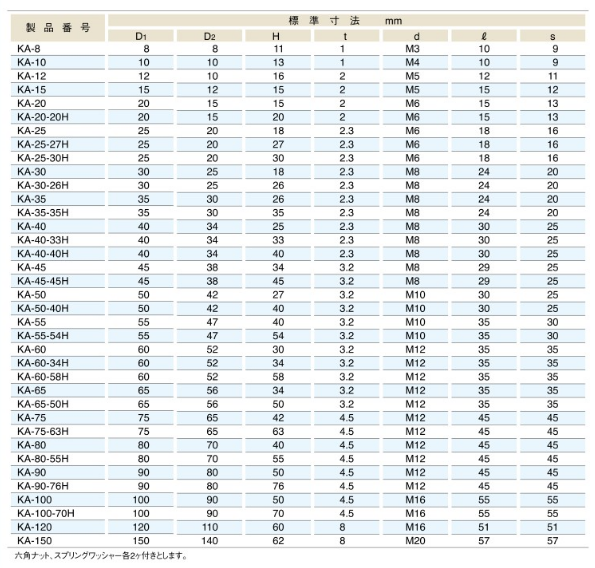Select product number KA-35-35H

tap(43, 213)
